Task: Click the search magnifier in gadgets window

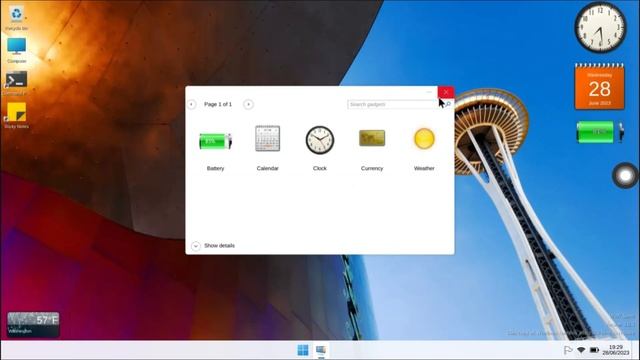Action: click(448, 104)
